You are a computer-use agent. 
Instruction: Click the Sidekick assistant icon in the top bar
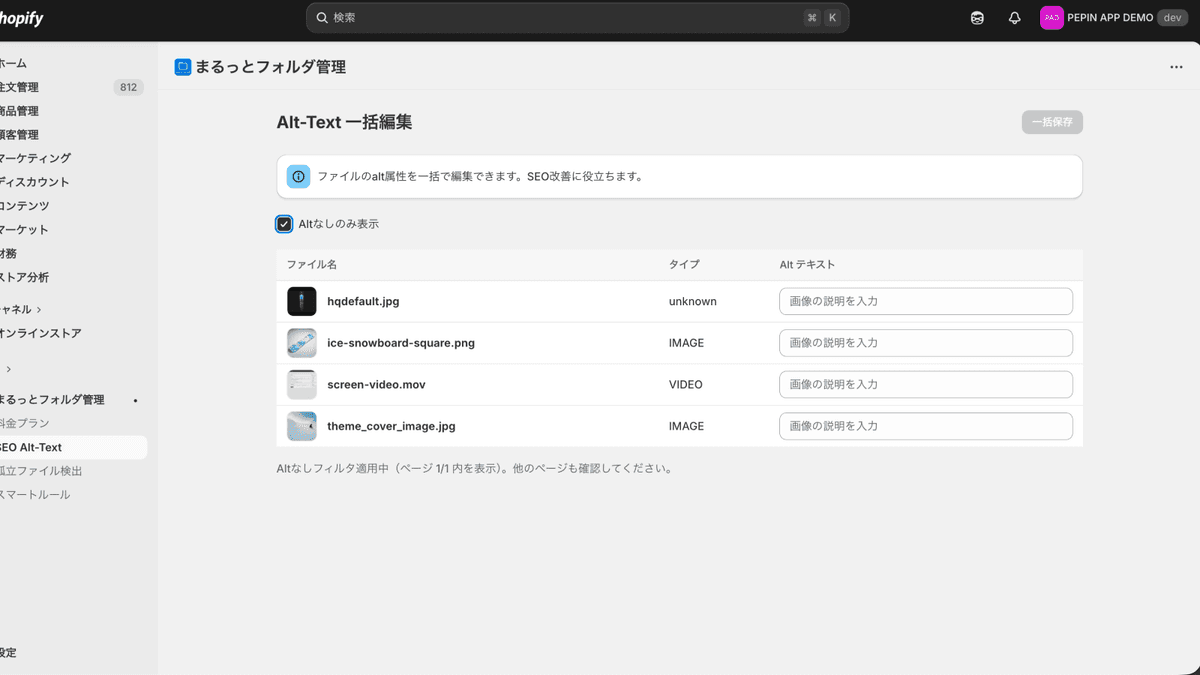(977, 17)
